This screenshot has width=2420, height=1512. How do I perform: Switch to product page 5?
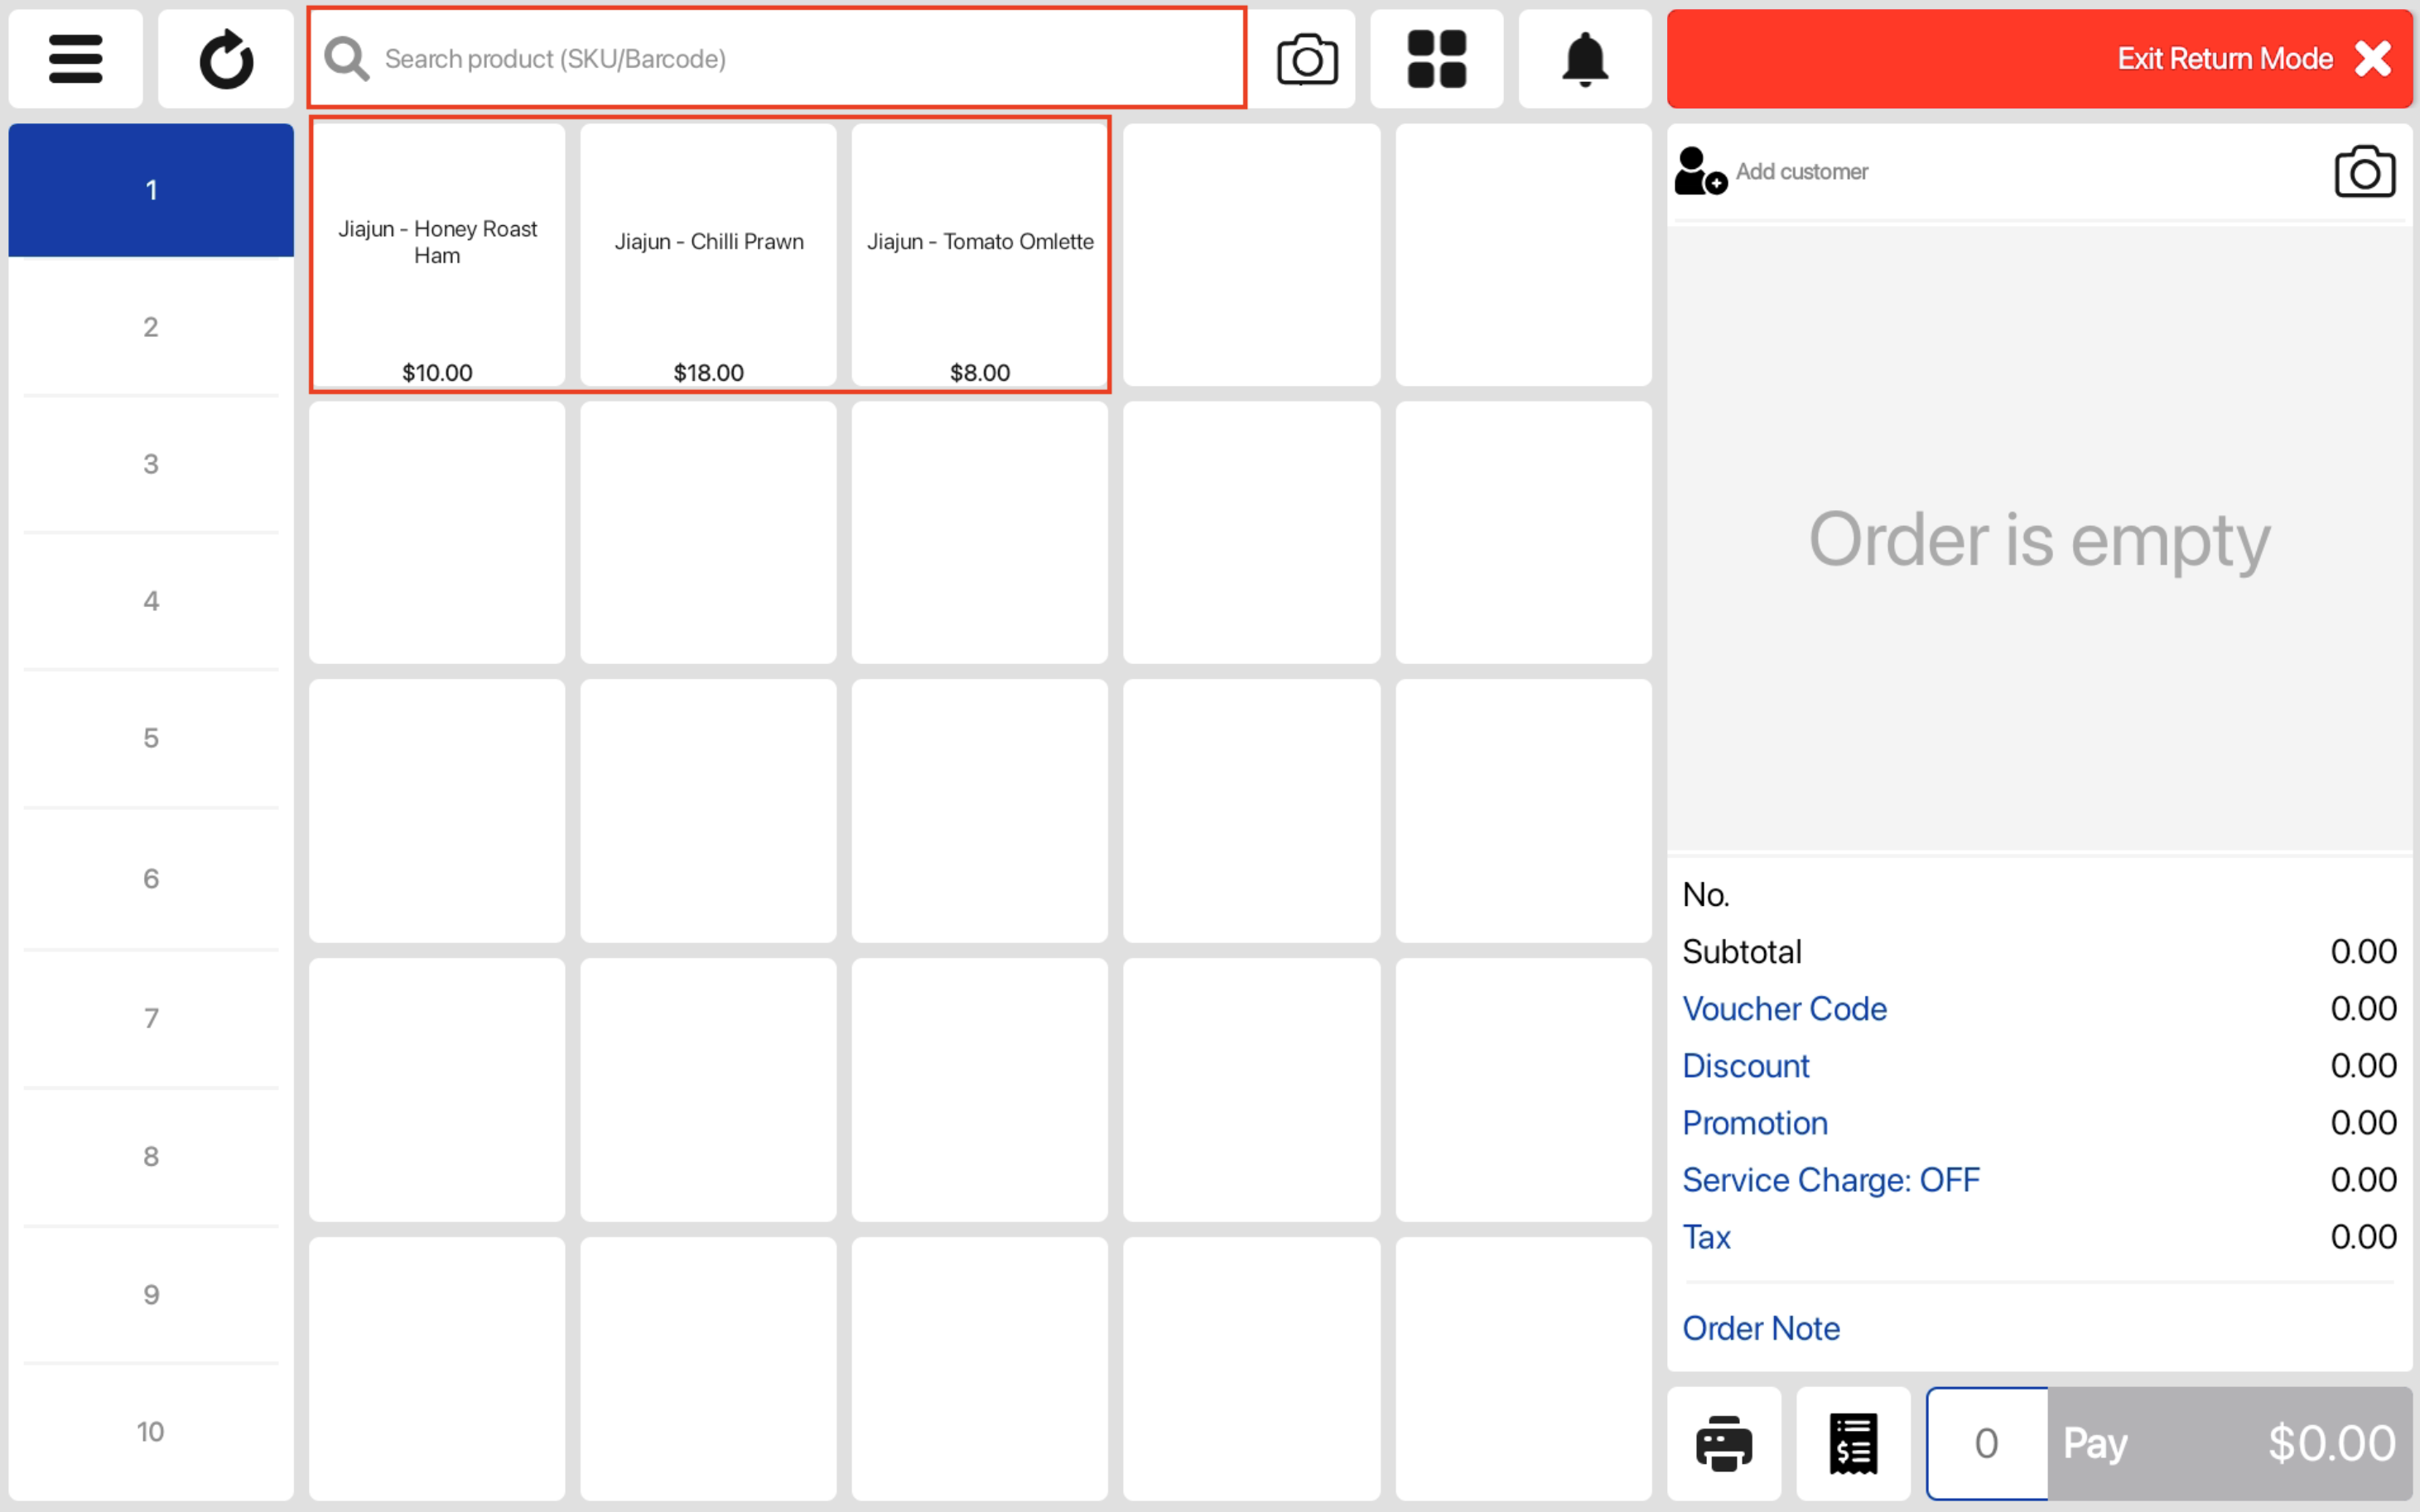tap(151, 738)
